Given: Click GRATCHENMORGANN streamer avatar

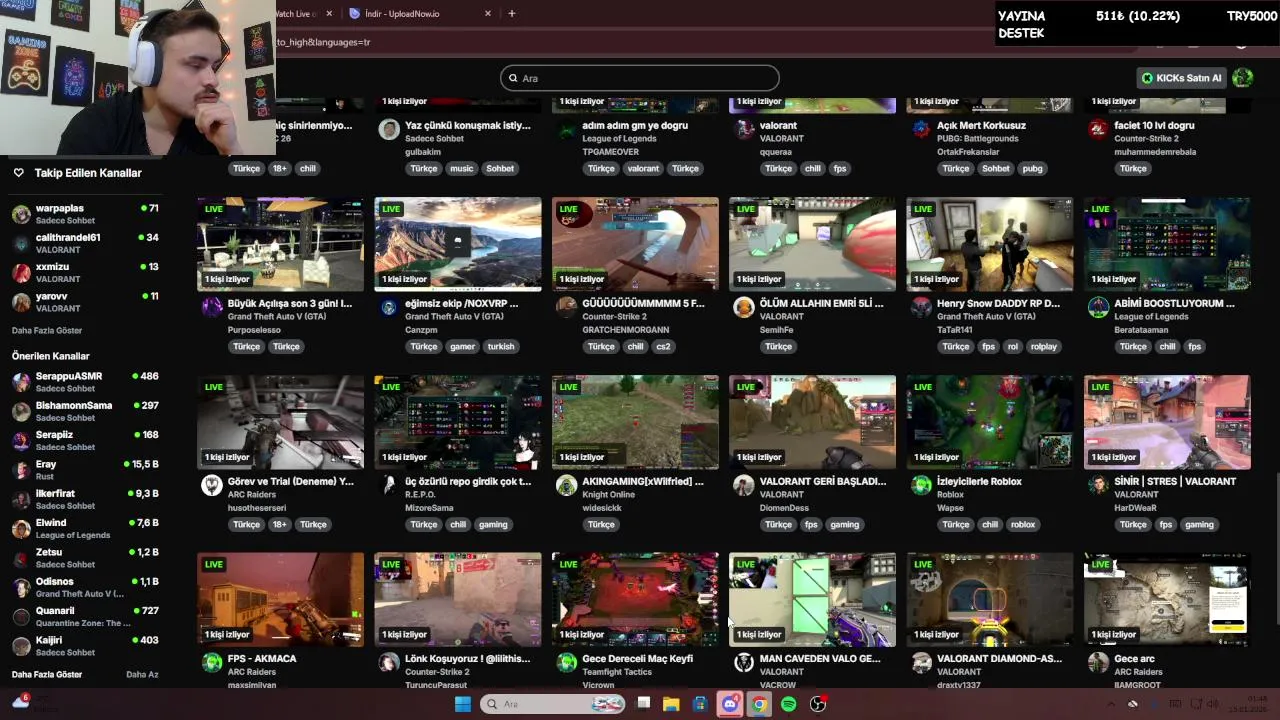Looking at the screenshot, I should coord(566,307).
